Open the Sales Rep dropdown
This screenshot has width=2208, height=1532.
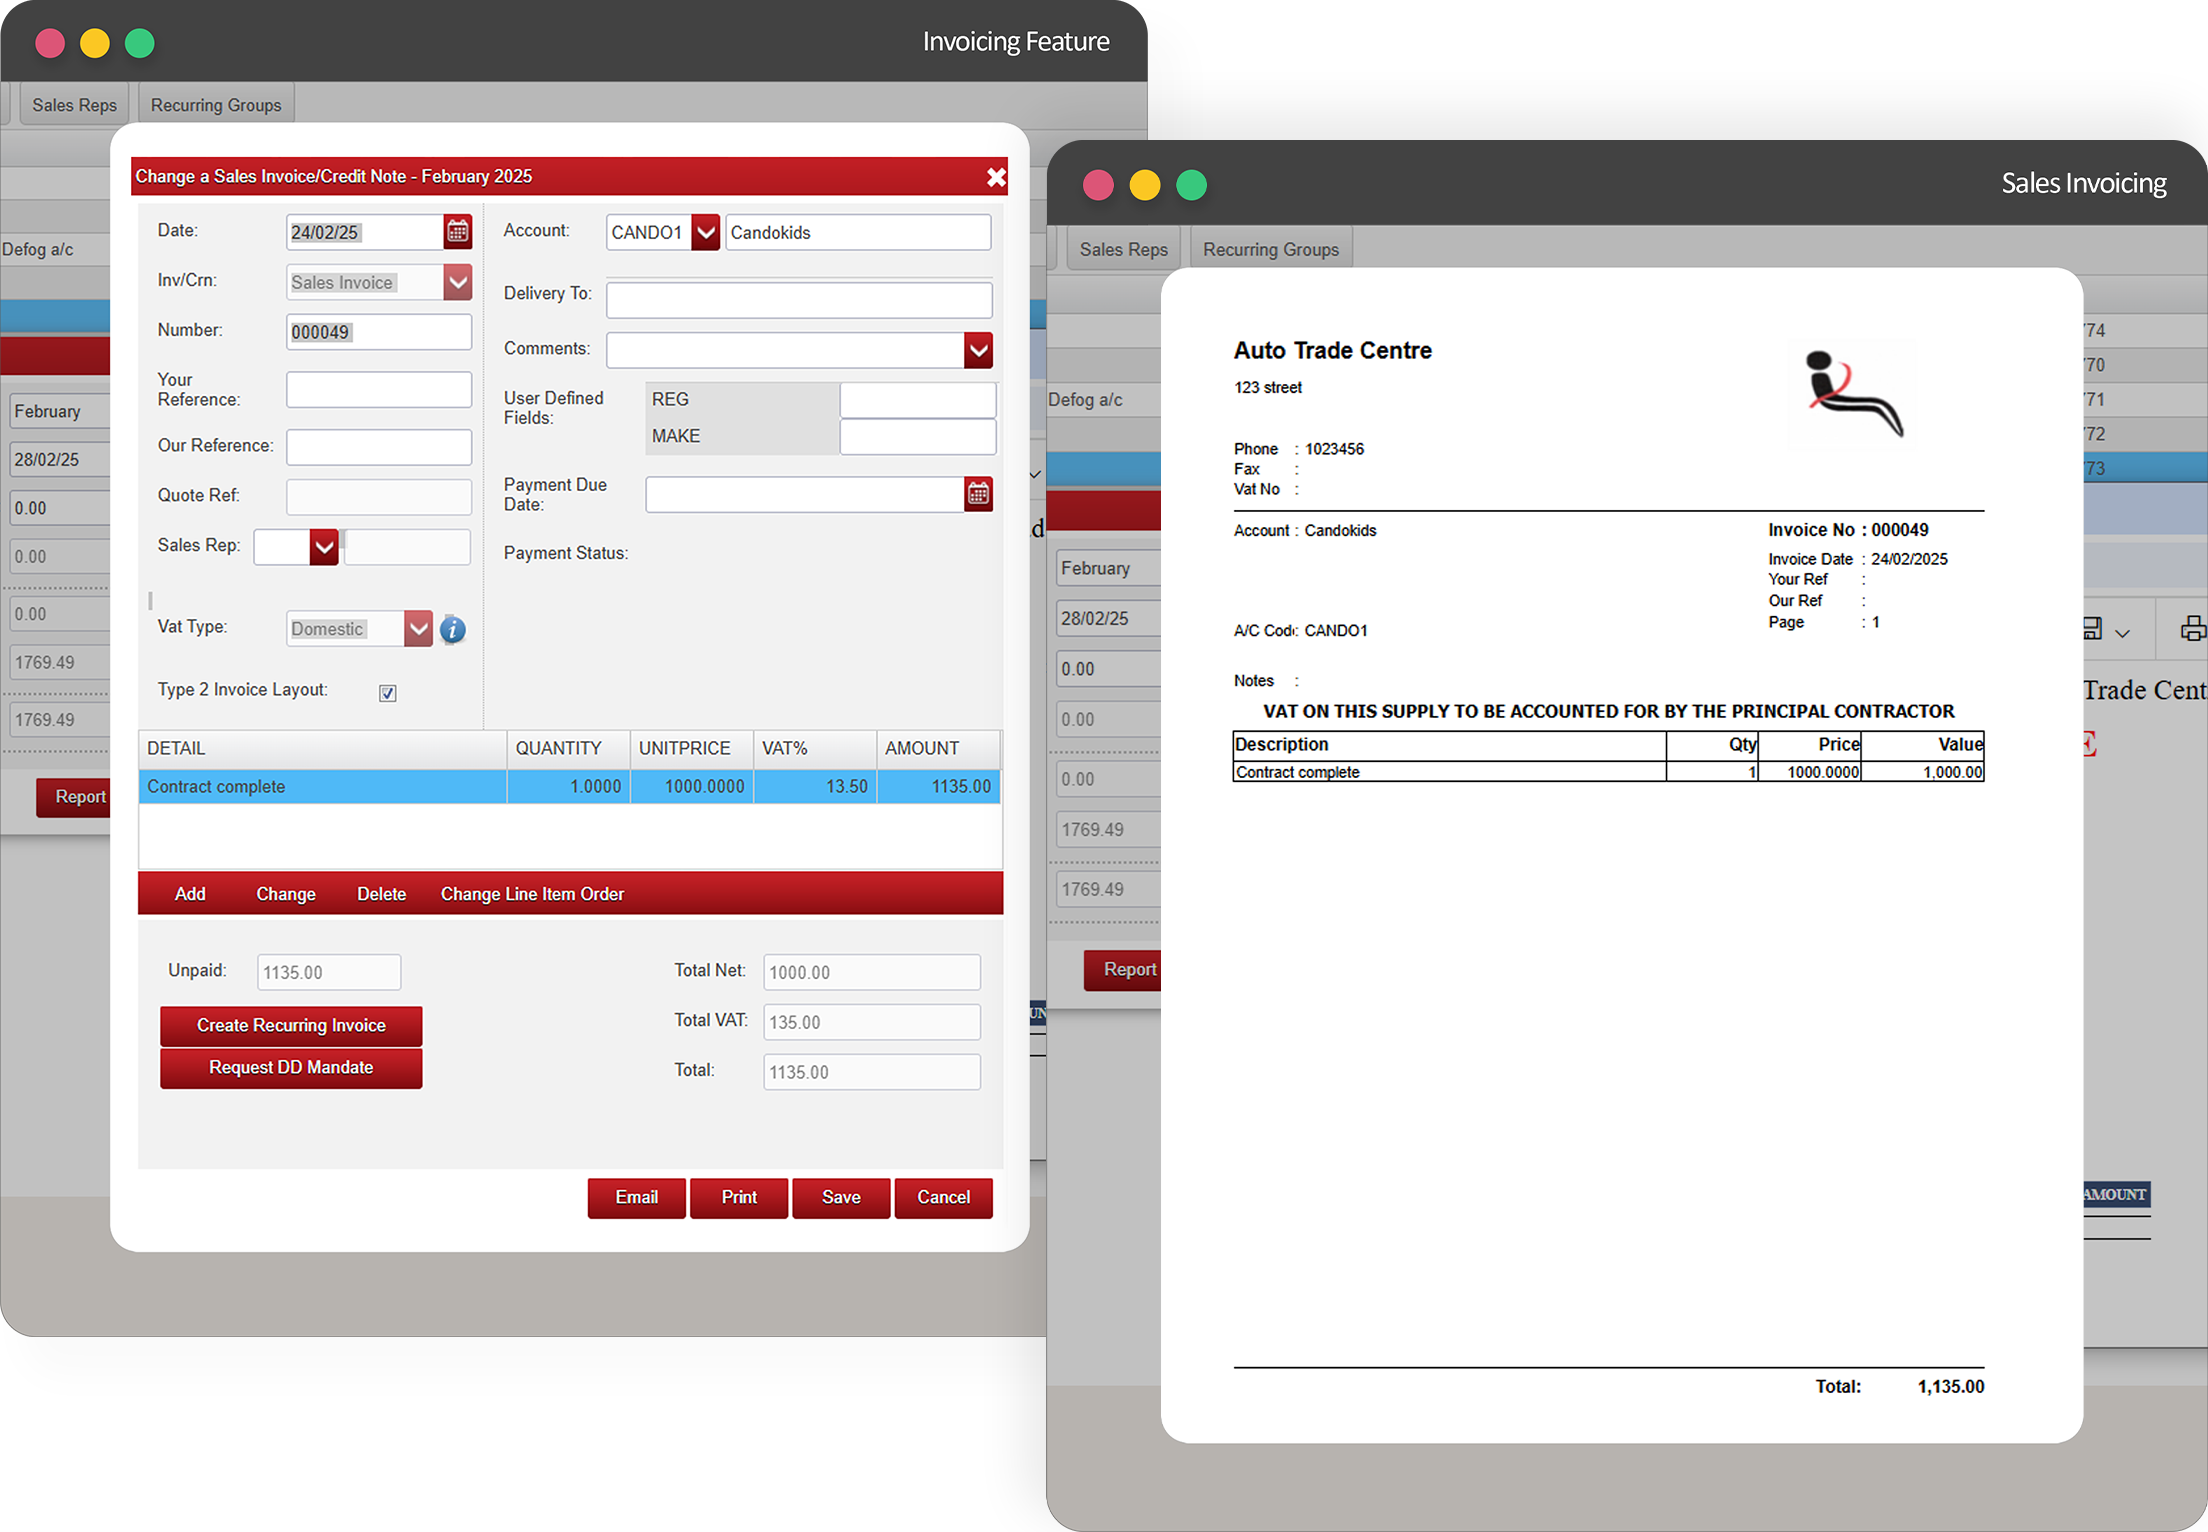(x=324, y=547)
